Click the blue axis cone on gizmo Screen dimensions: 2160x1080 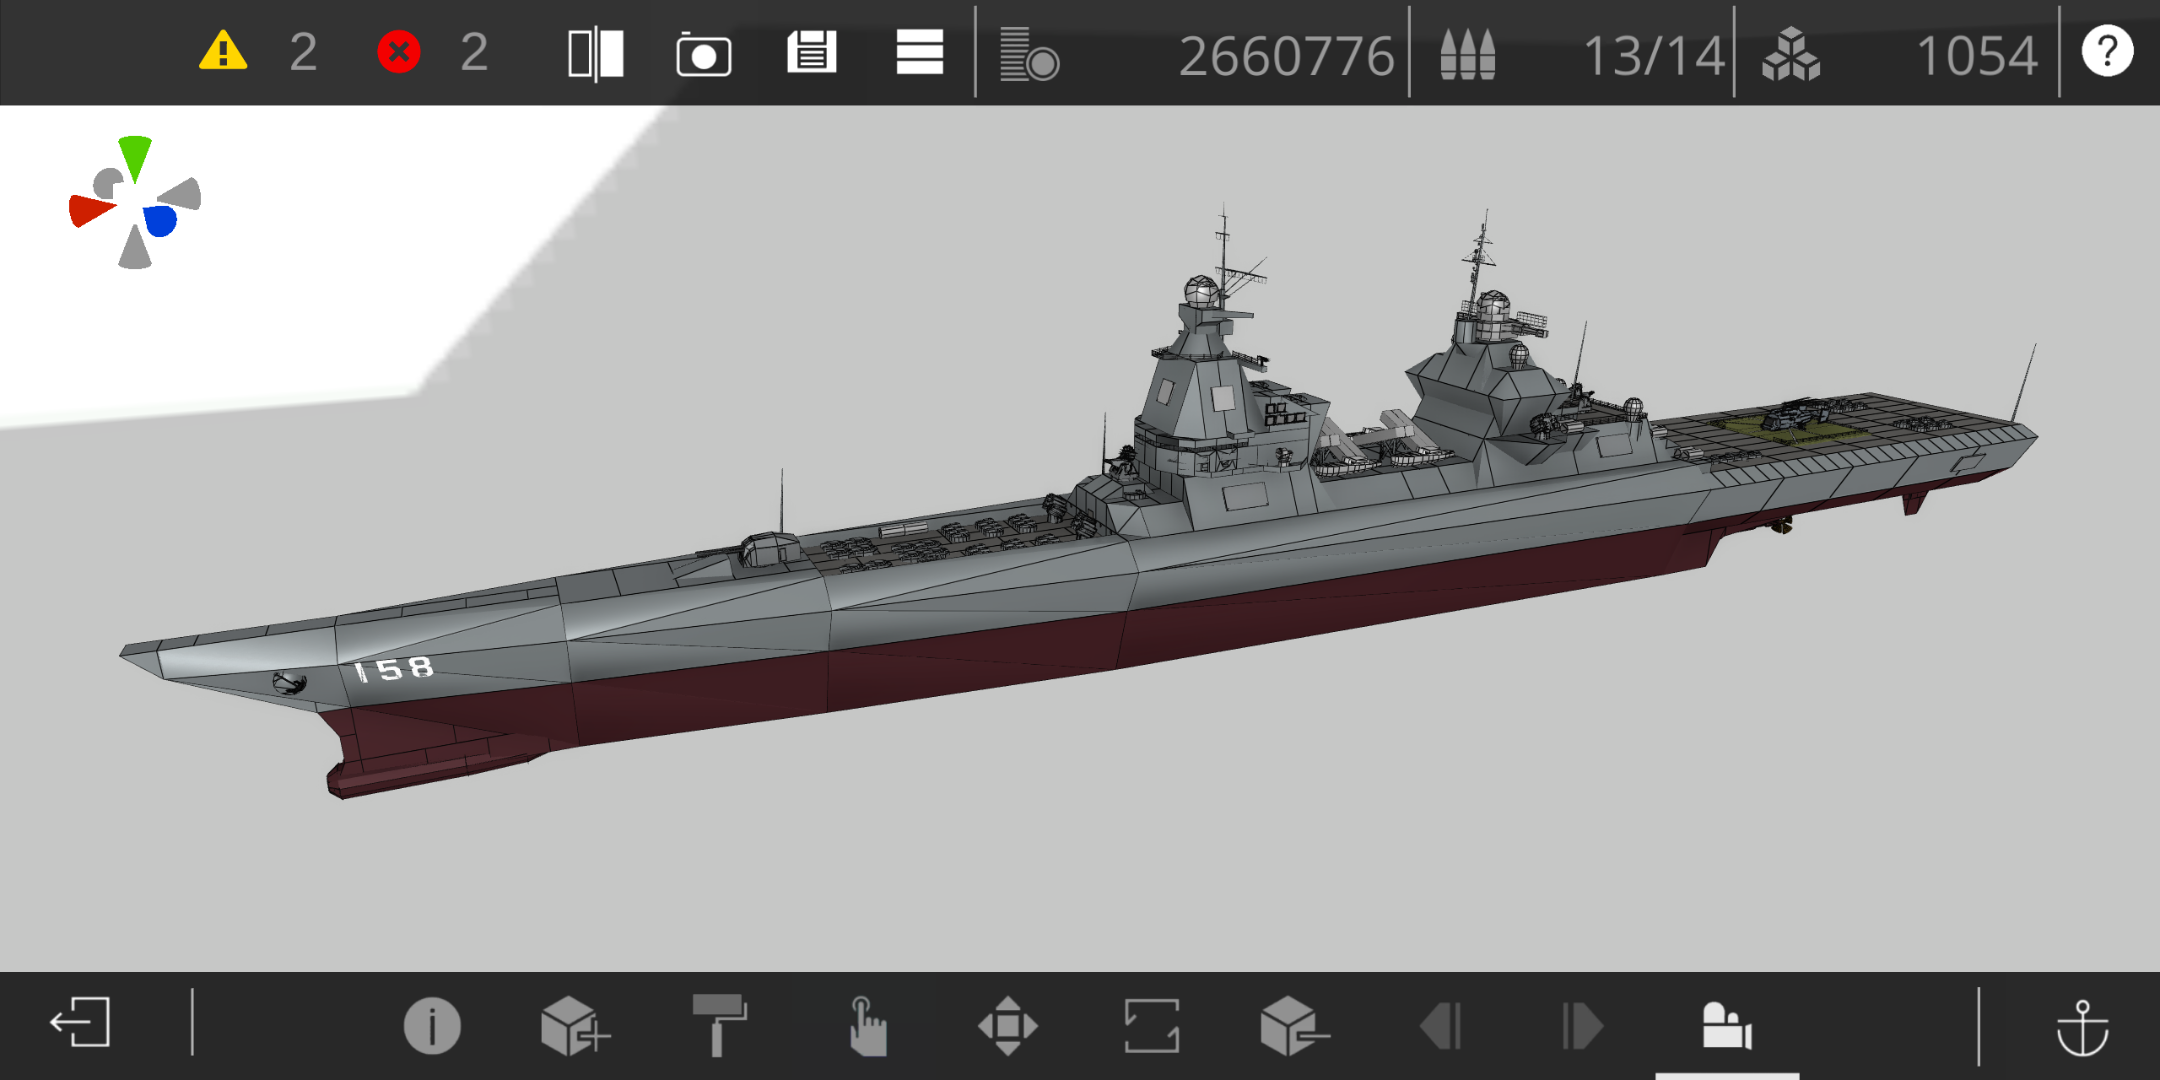tap(160, 220)
